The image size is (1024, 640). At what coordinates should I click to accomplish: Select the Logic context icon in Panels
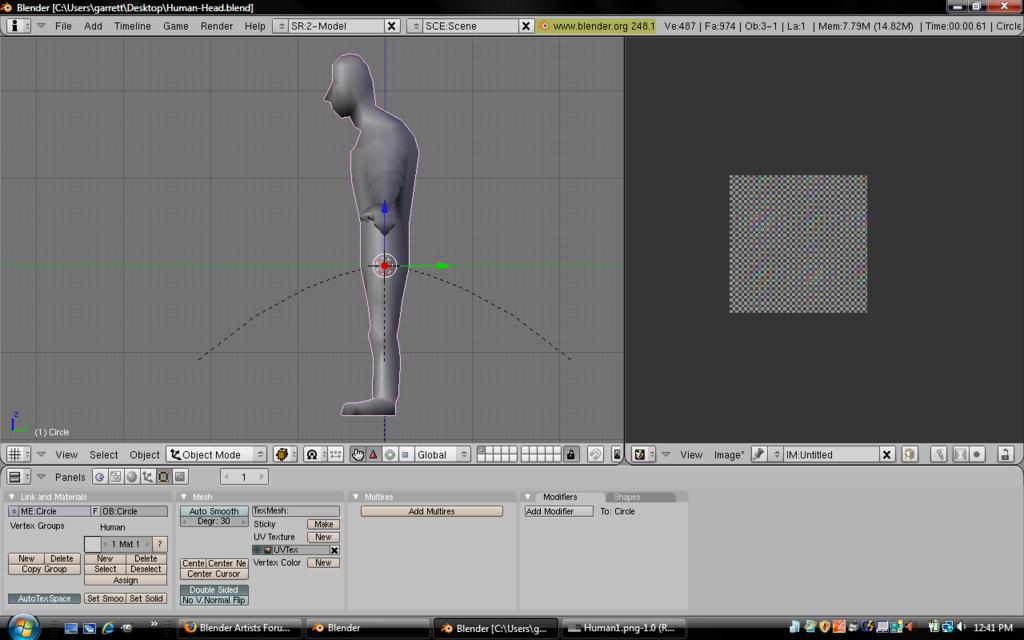tap(99, 477)
